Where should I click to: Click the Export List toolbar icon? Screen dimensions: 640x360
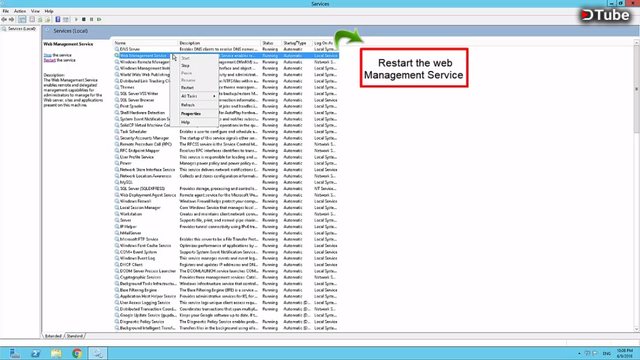(x=48, y=19)
